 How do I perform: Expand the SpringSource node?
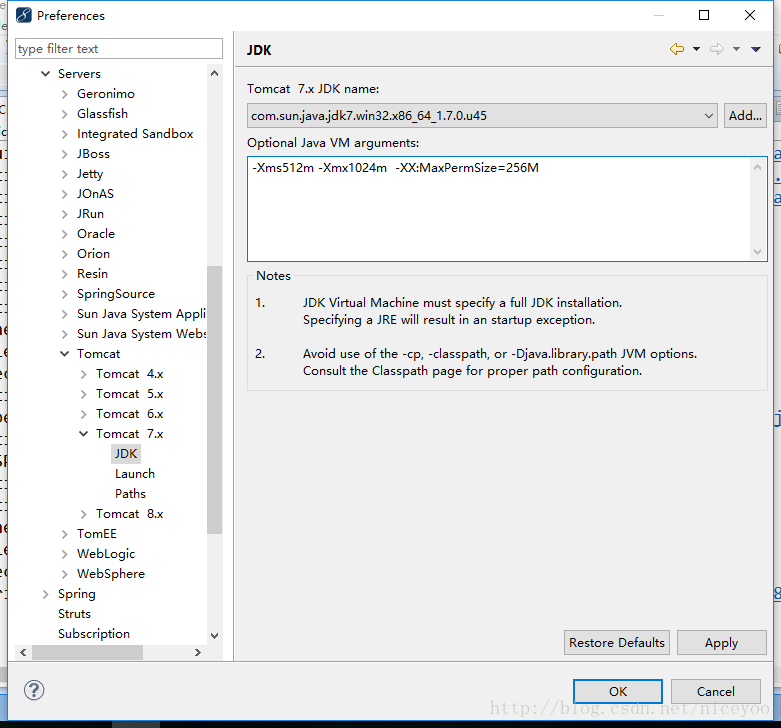[x=64, y=294]
